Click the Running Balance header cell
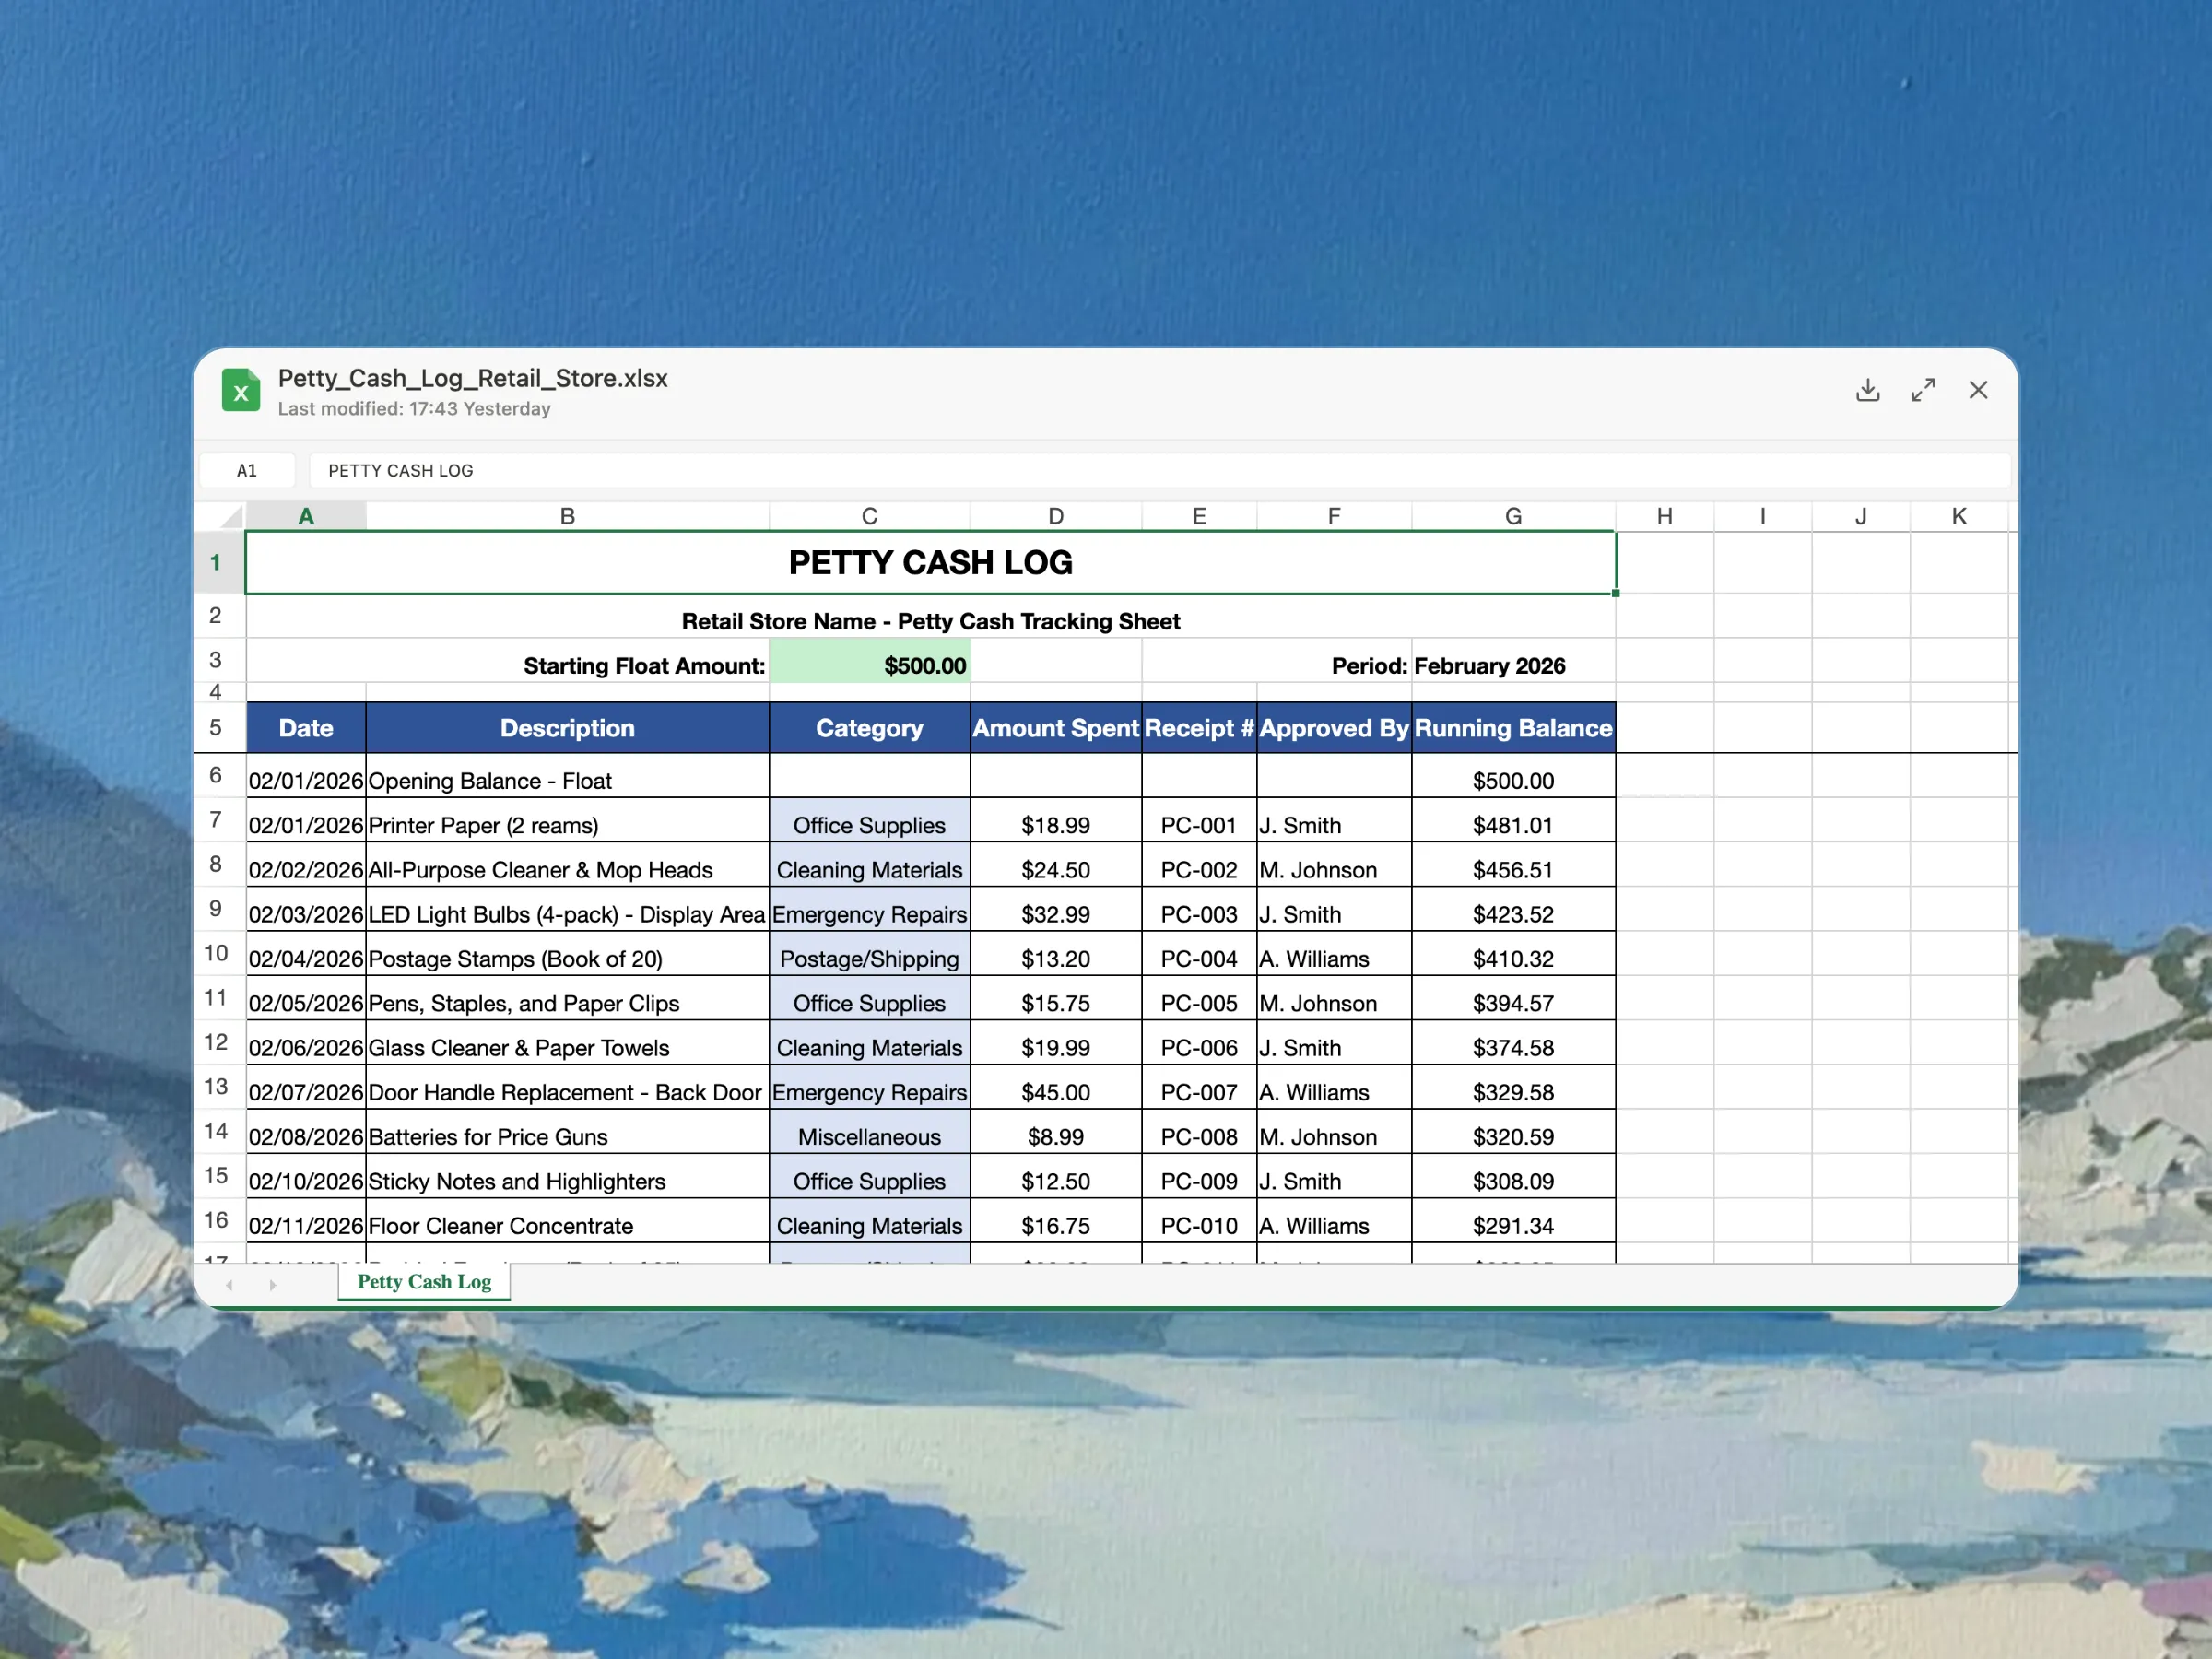Screen dimensions: 2212x1659 tap(1513, 728)
